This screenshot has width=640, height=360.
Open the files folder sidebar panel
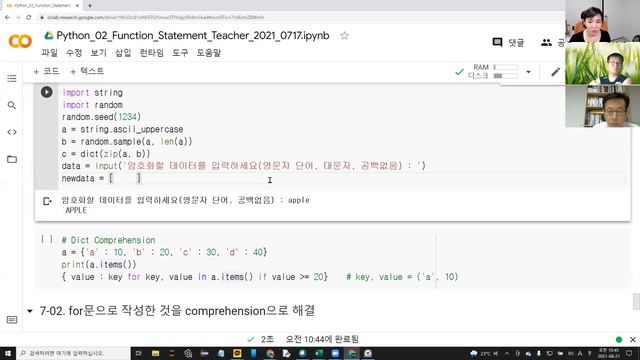point(12,159)
